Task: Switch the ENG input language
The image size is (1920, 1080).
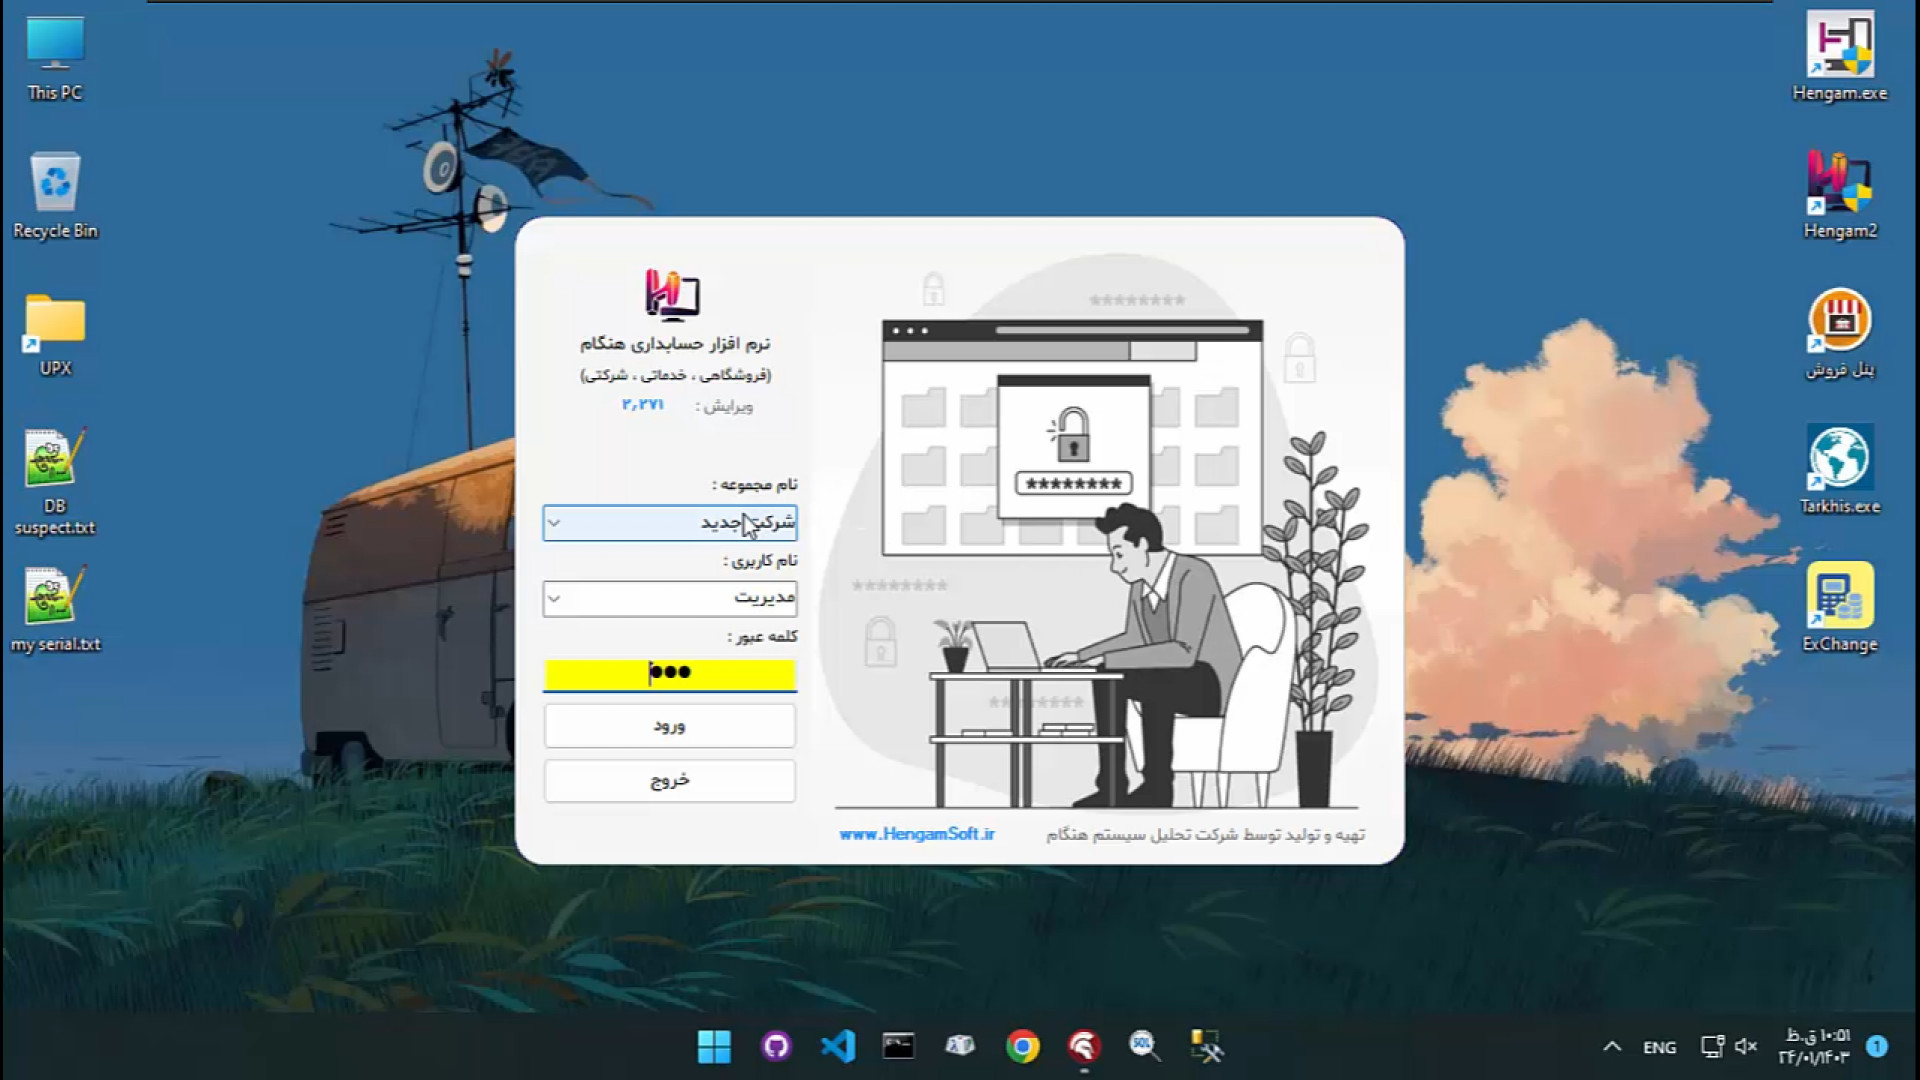Action: tap(1659, 1048)
